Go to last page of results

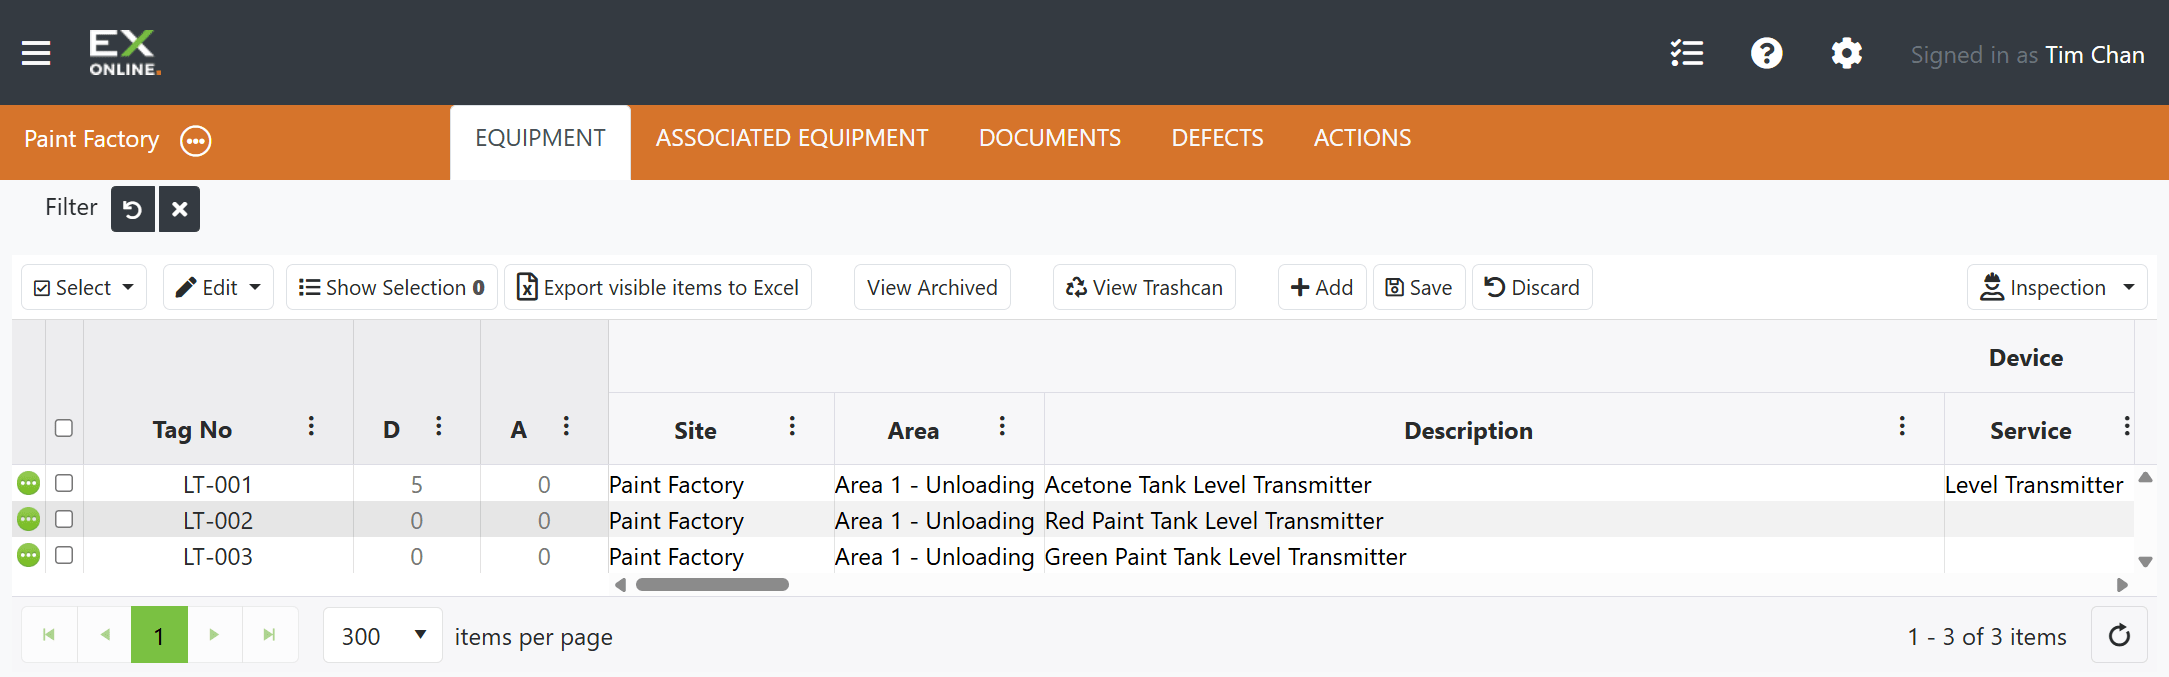[270, 635]
